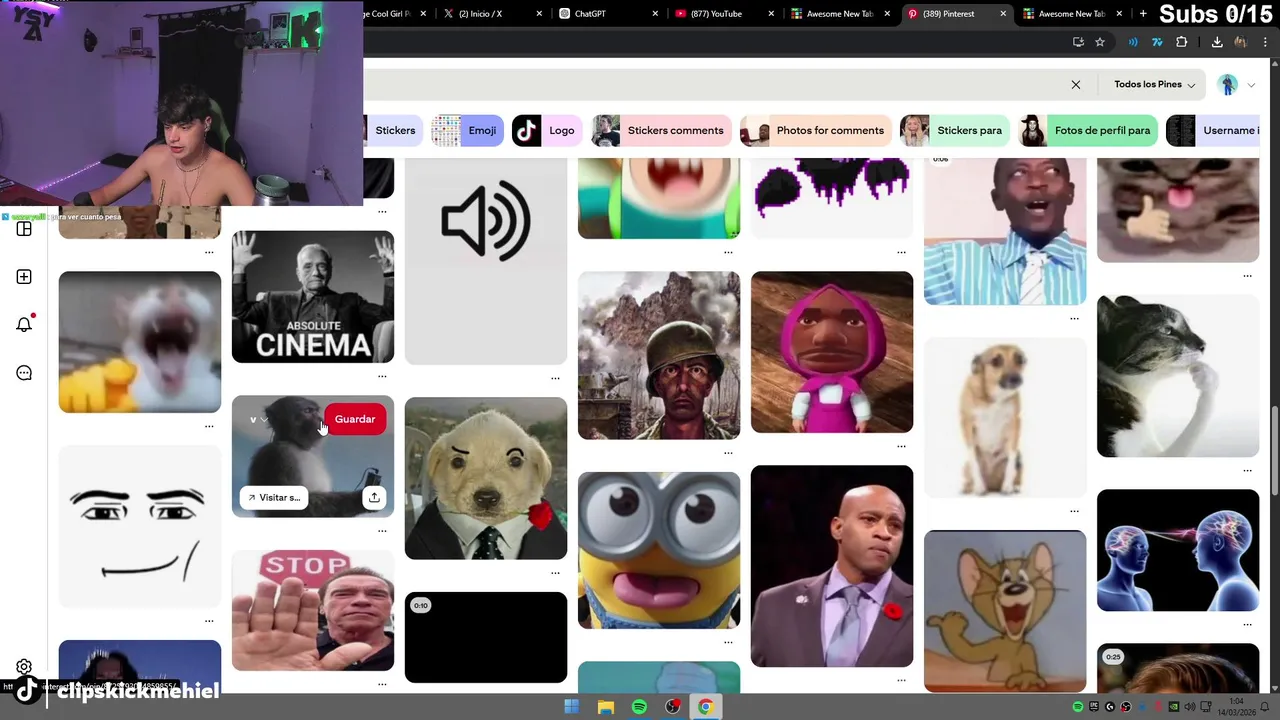Select the Stickers para chip
Viewport: 1280px width, 720px height.
click(955, 130)
